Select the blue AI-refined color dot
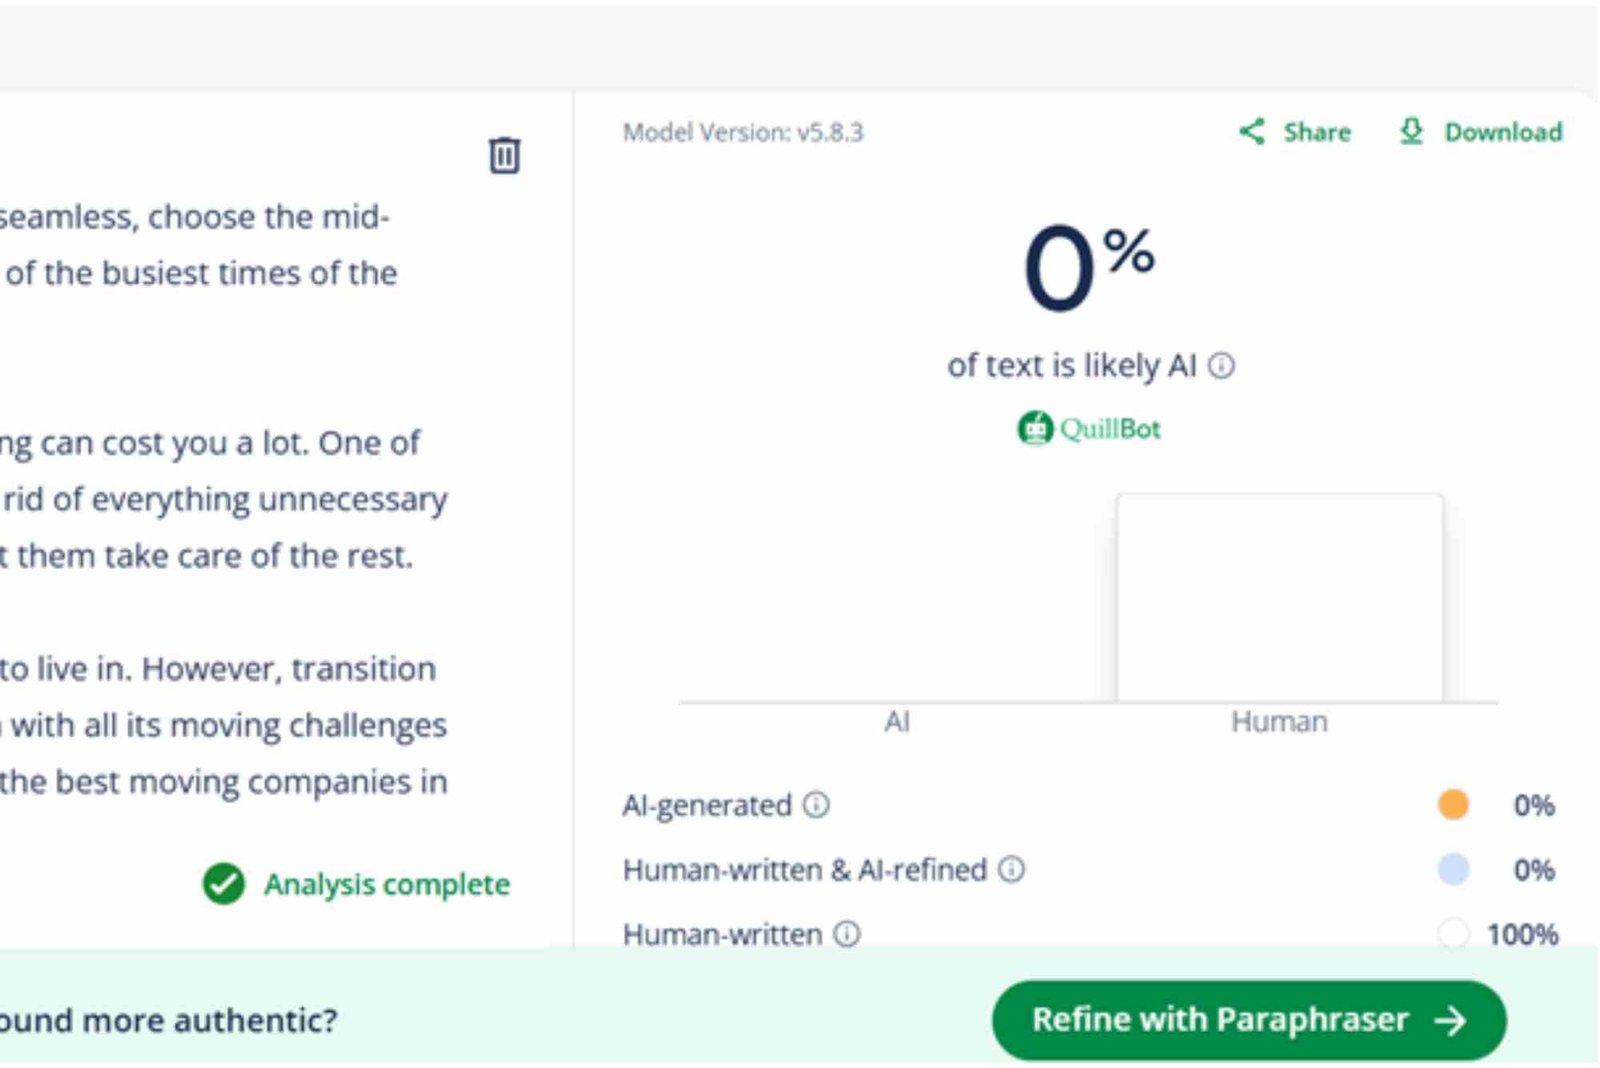 coord(1453,870)
